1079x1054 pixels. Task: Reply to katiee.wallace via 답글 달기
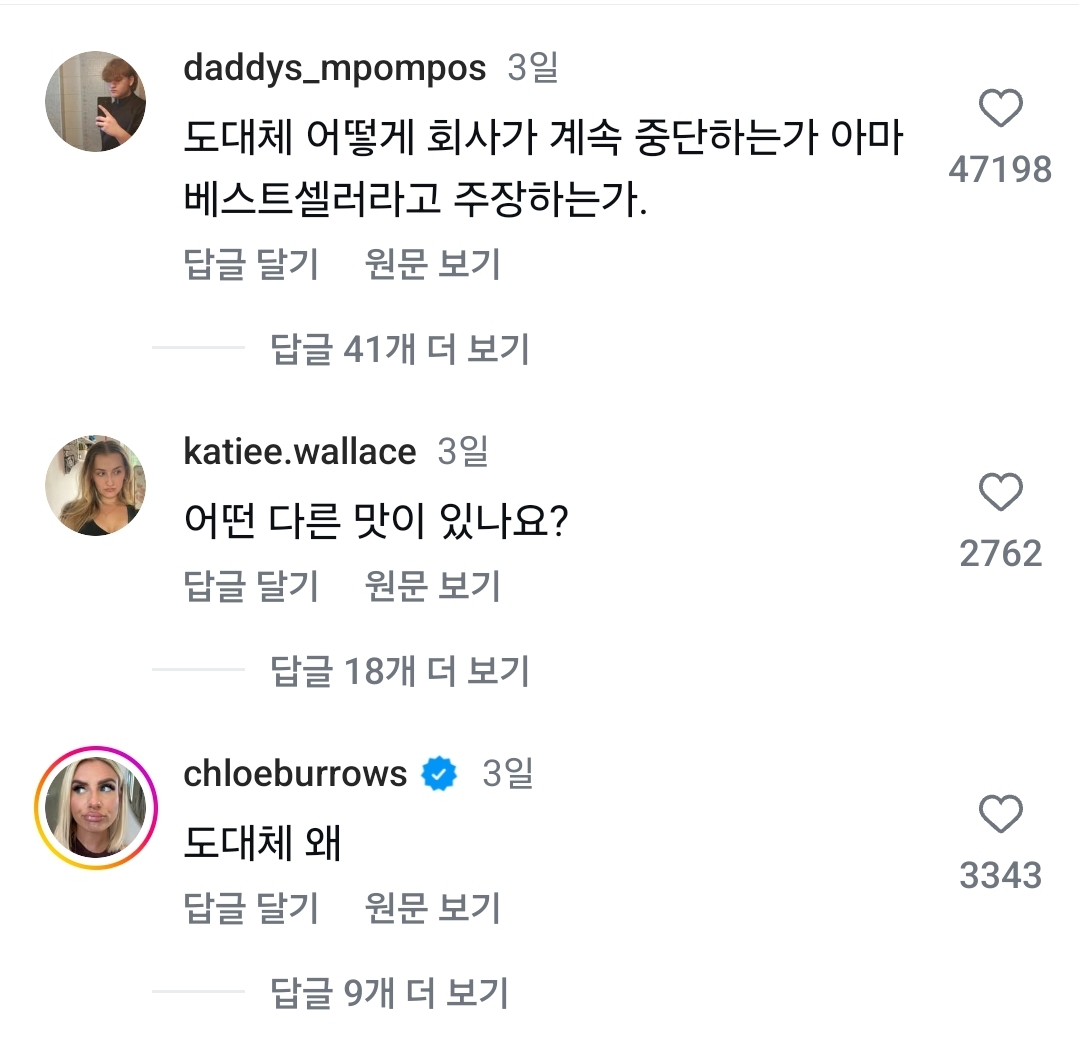[x=252, y=587]
